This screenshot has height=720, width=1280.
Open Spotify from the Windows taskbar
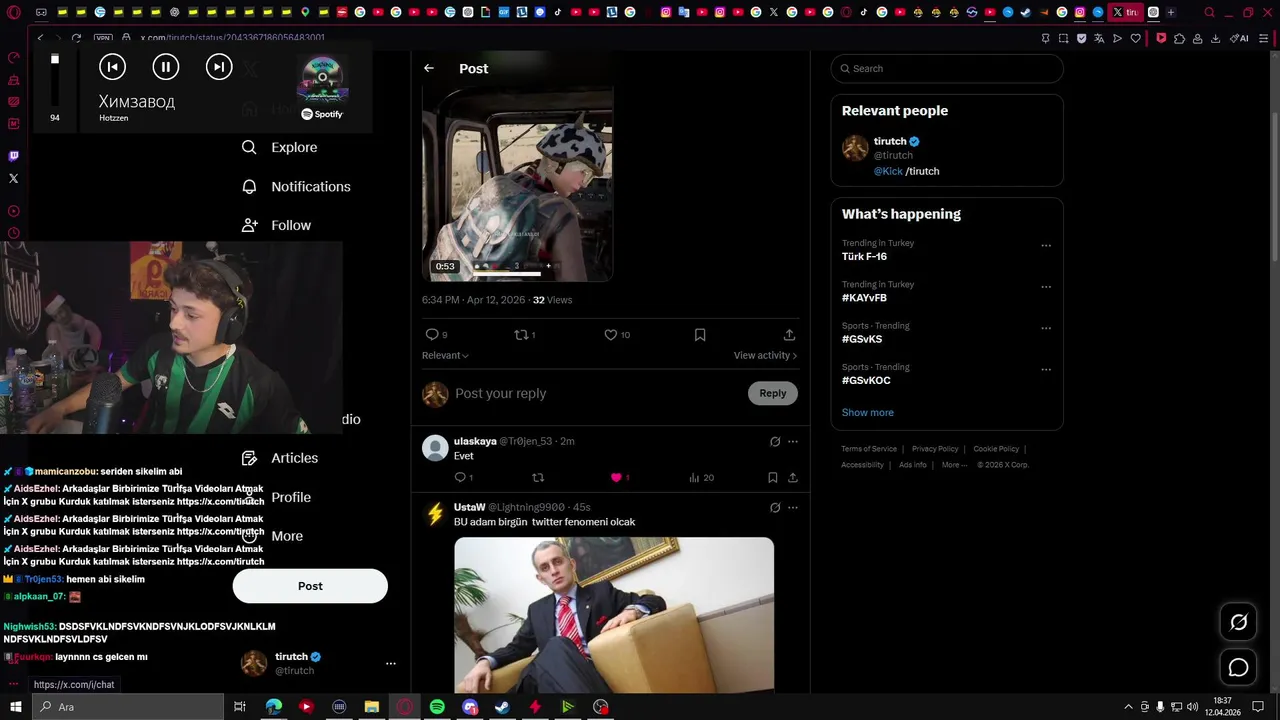[437, 707]
